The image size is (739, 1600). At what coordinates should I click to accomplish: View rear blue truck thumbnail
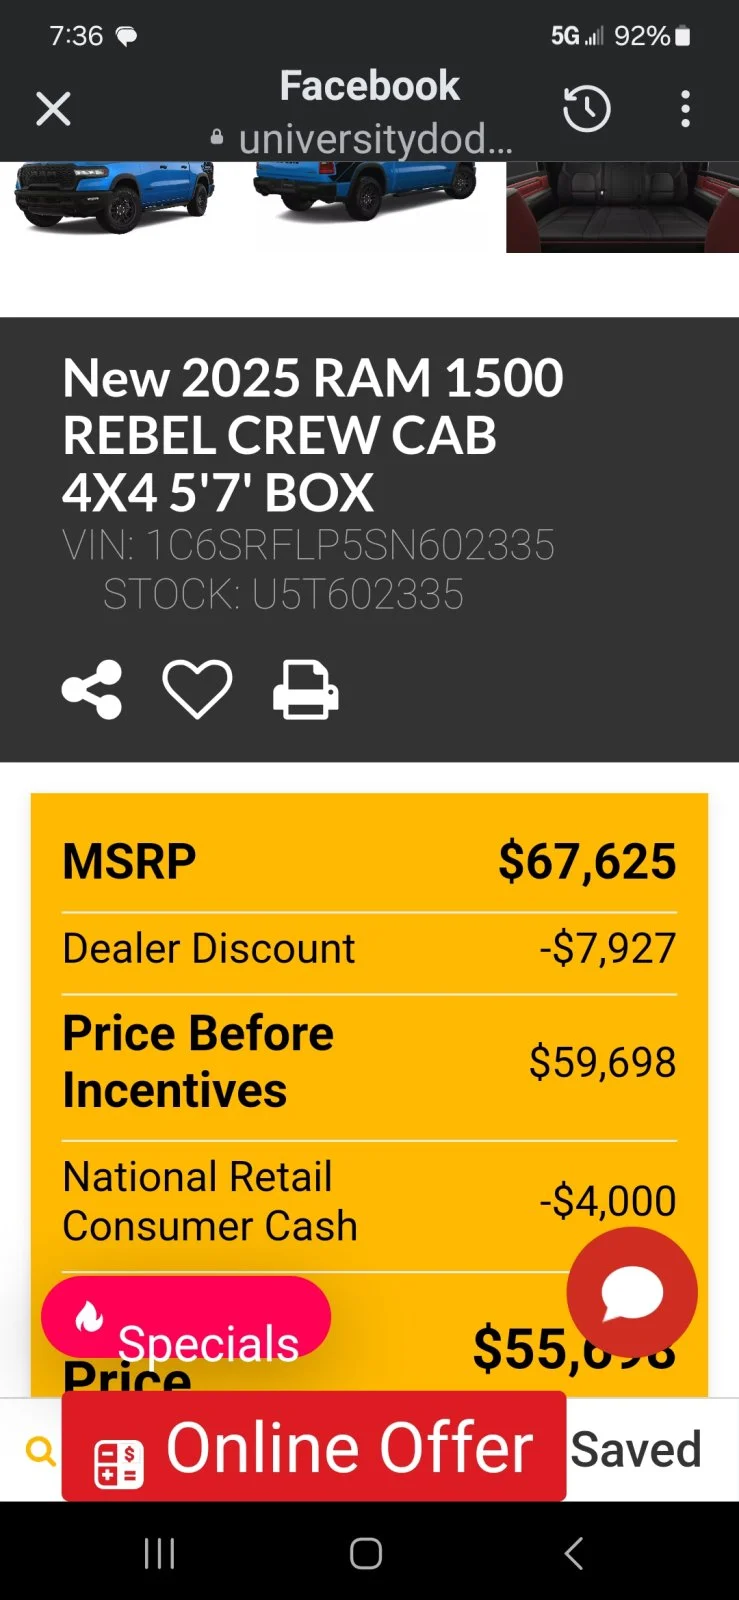point(364,190)
